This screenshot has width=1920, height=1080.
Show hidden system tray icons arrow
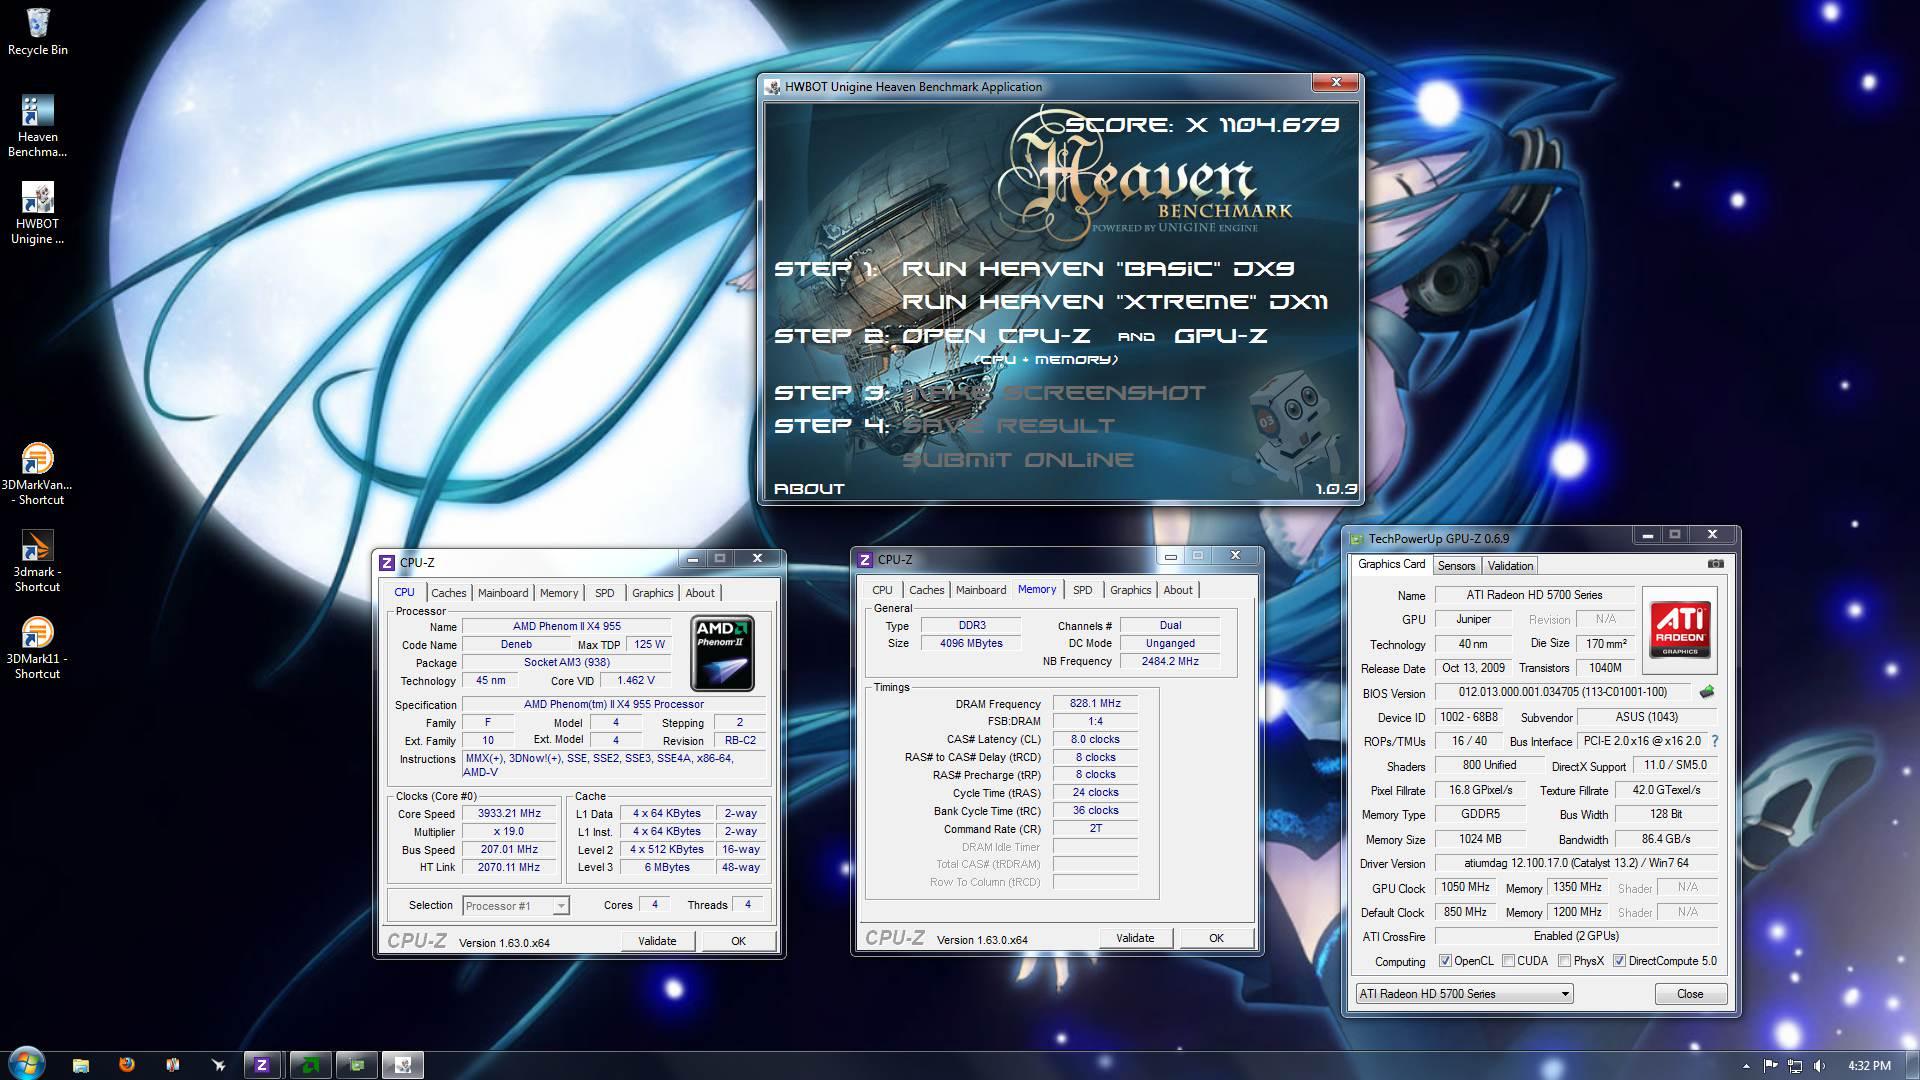point(1746,1066)
